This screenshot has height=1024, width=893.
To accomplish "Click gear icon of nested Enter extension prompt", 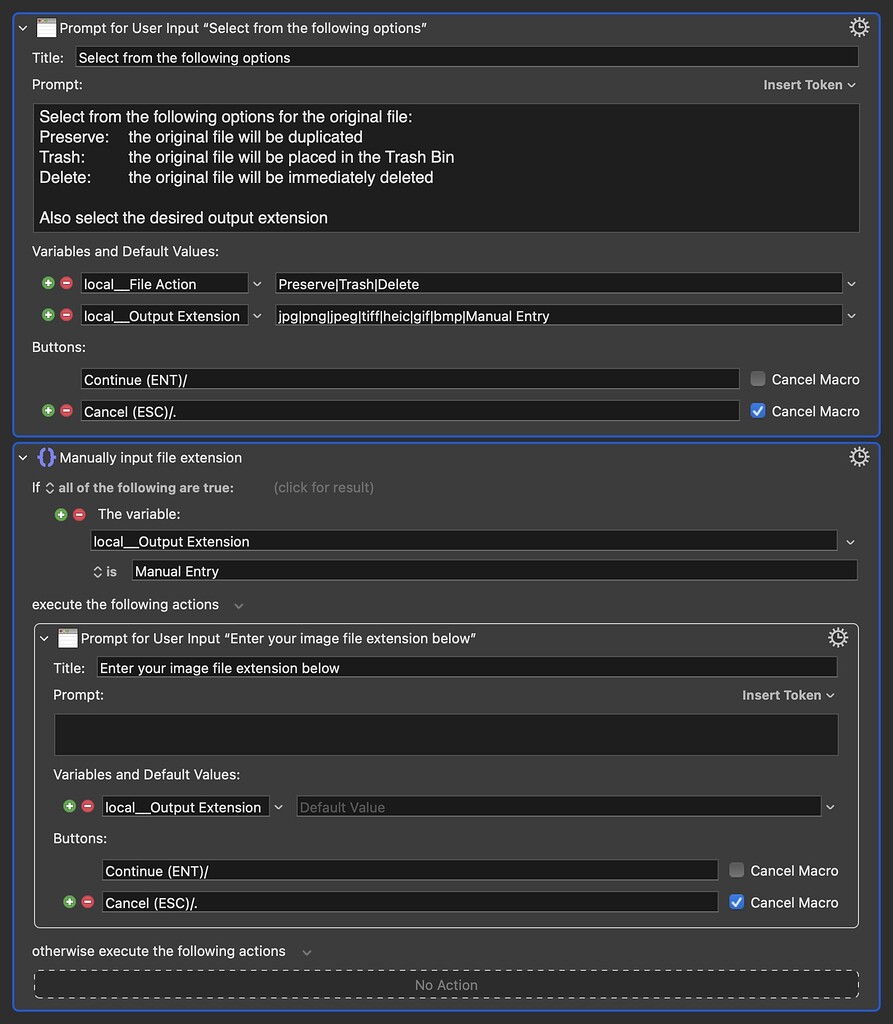I will [x=837, y=637].
